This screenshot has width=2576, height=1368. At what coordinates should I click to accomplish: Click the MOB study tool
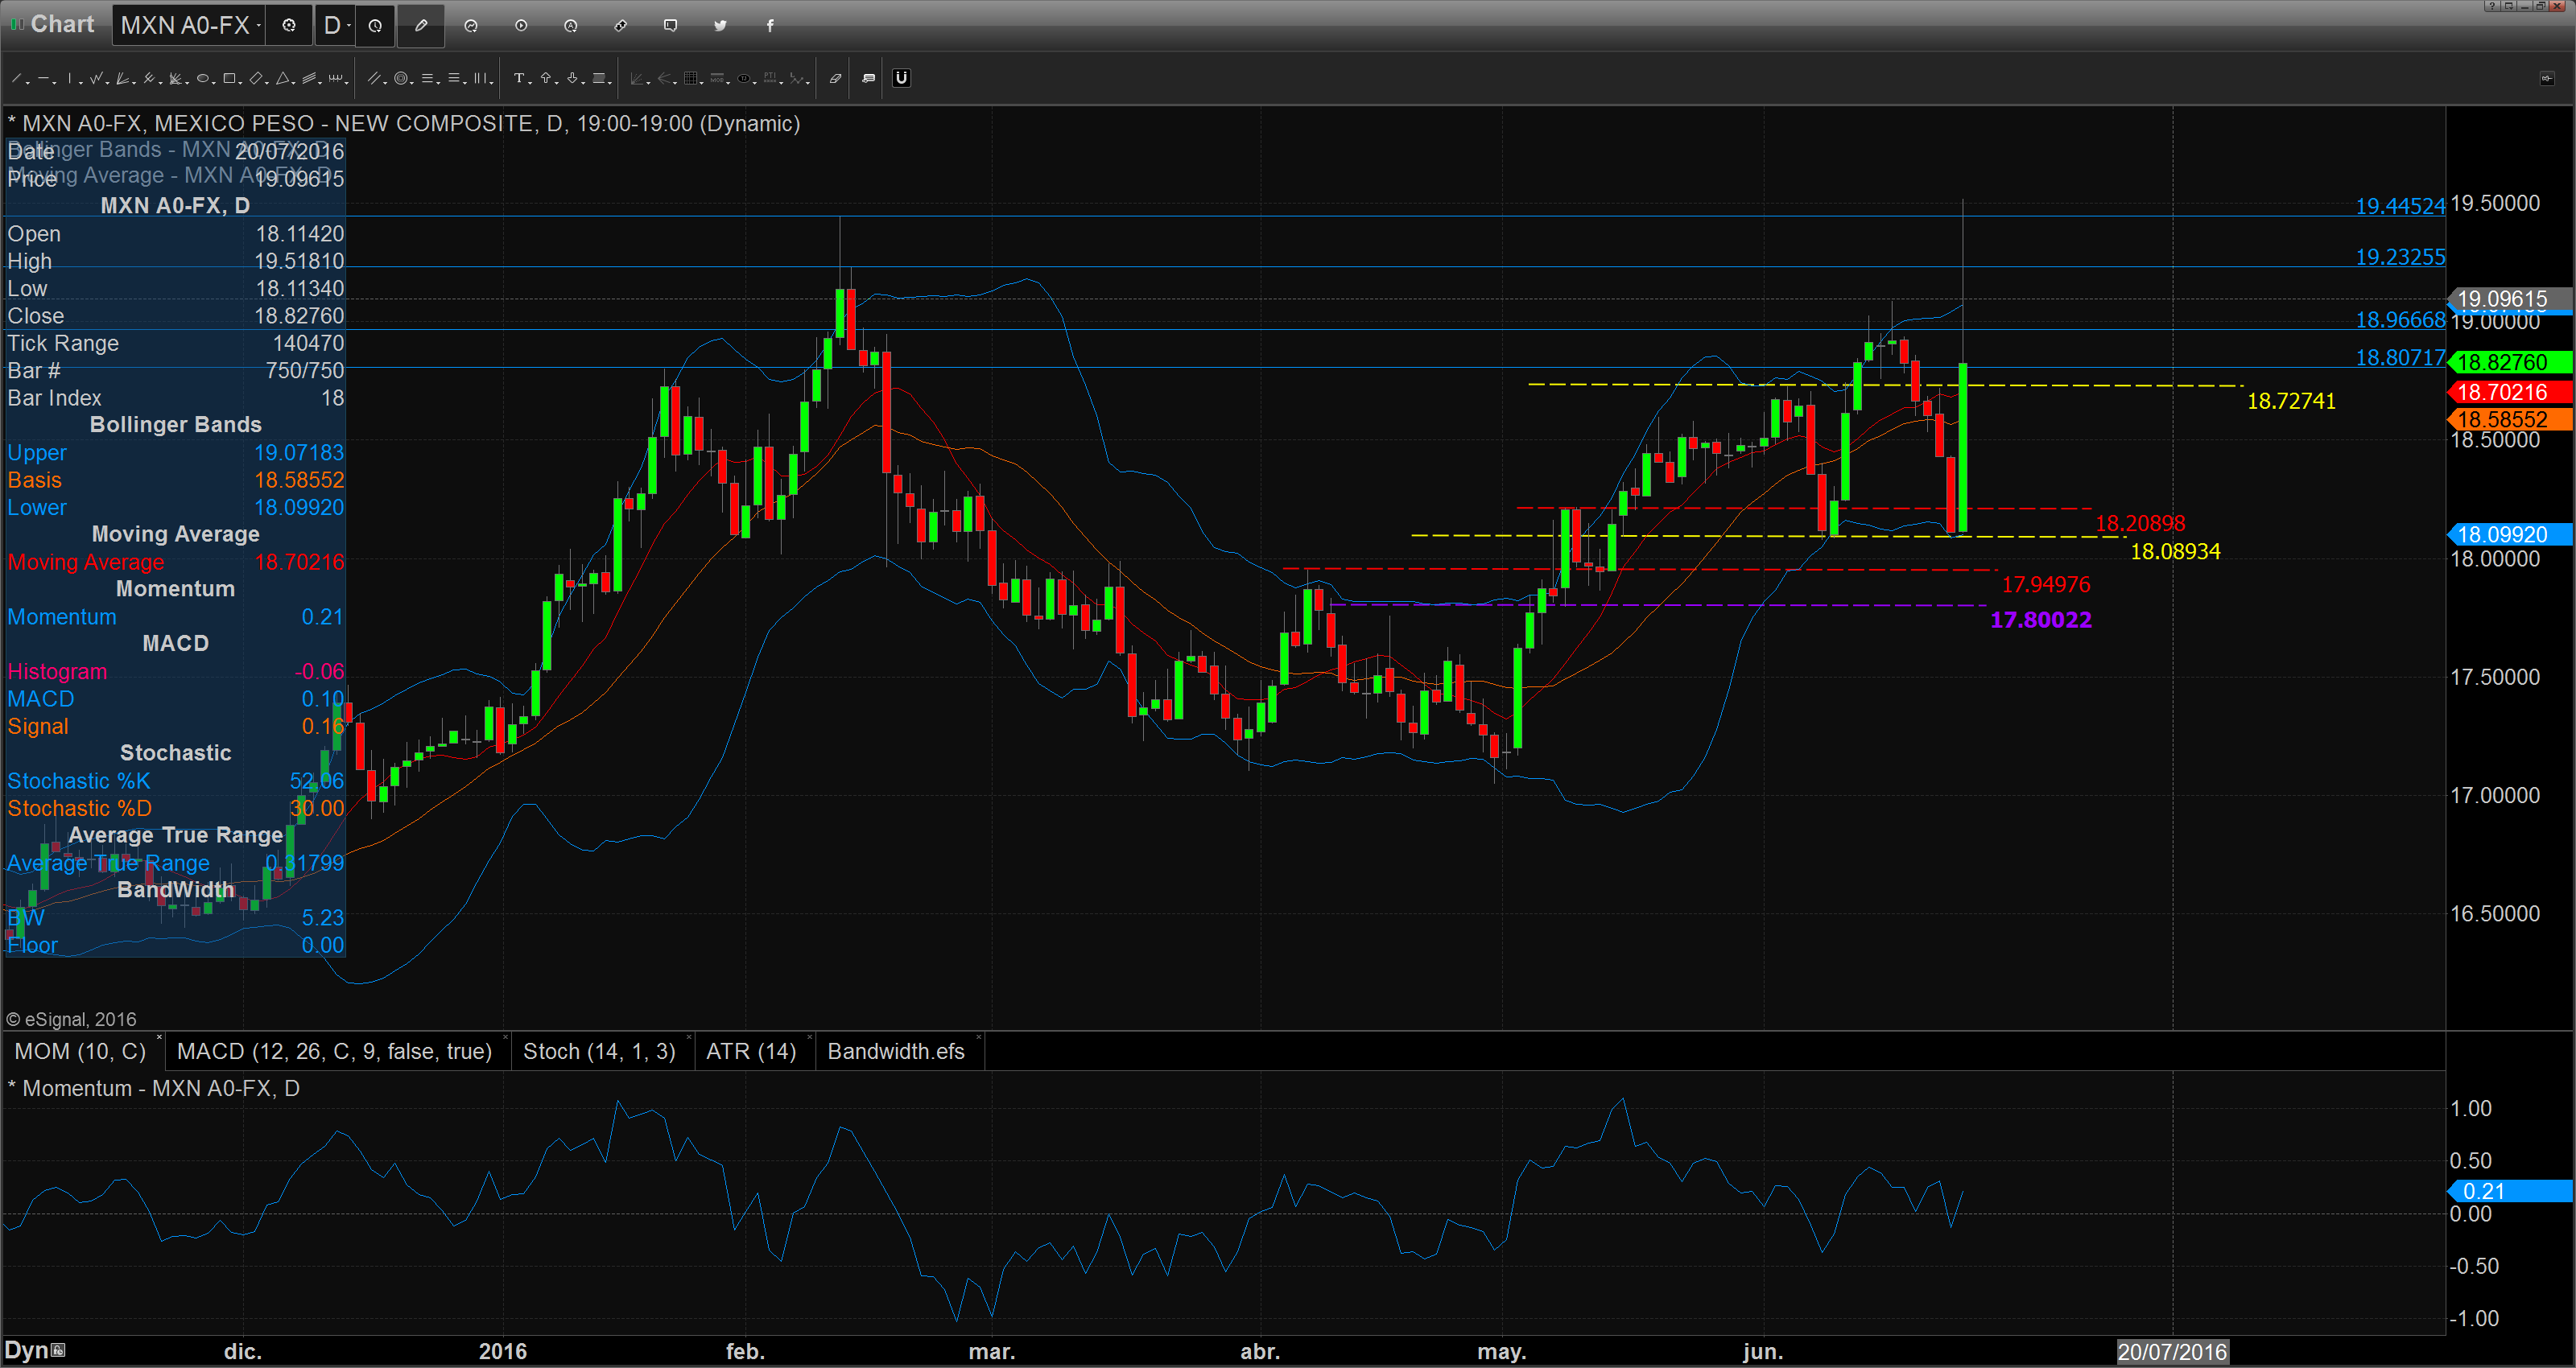(x=717, y=78)
